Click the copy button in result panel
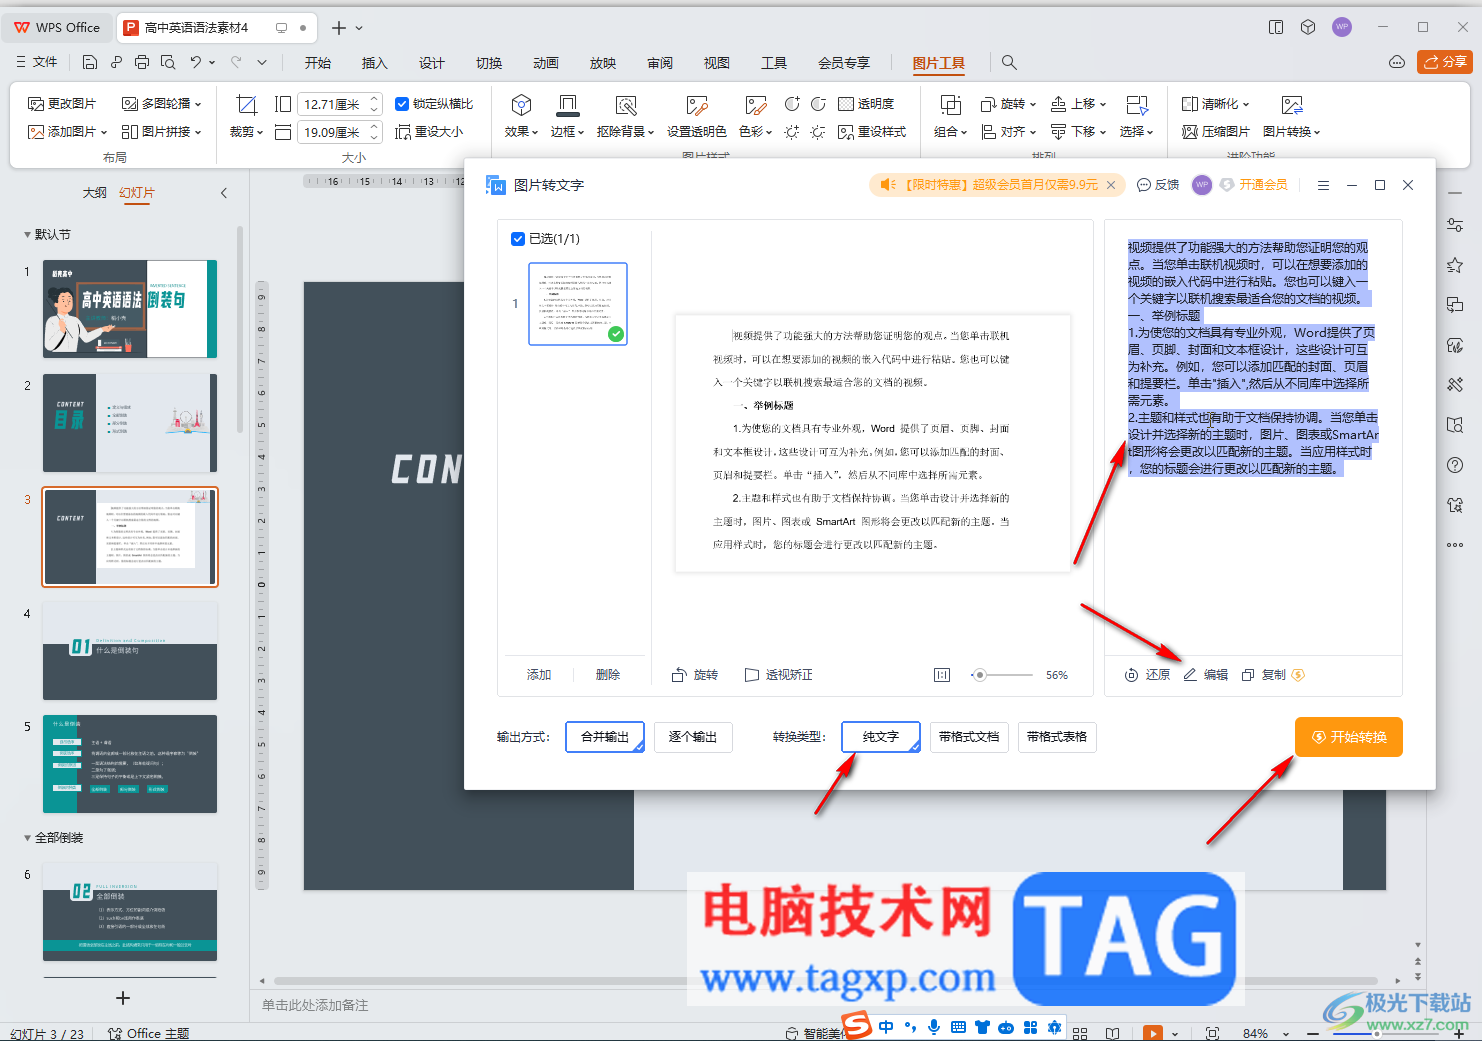Viewport: 1482px width, 1041px height. [x=1264, y=675]
